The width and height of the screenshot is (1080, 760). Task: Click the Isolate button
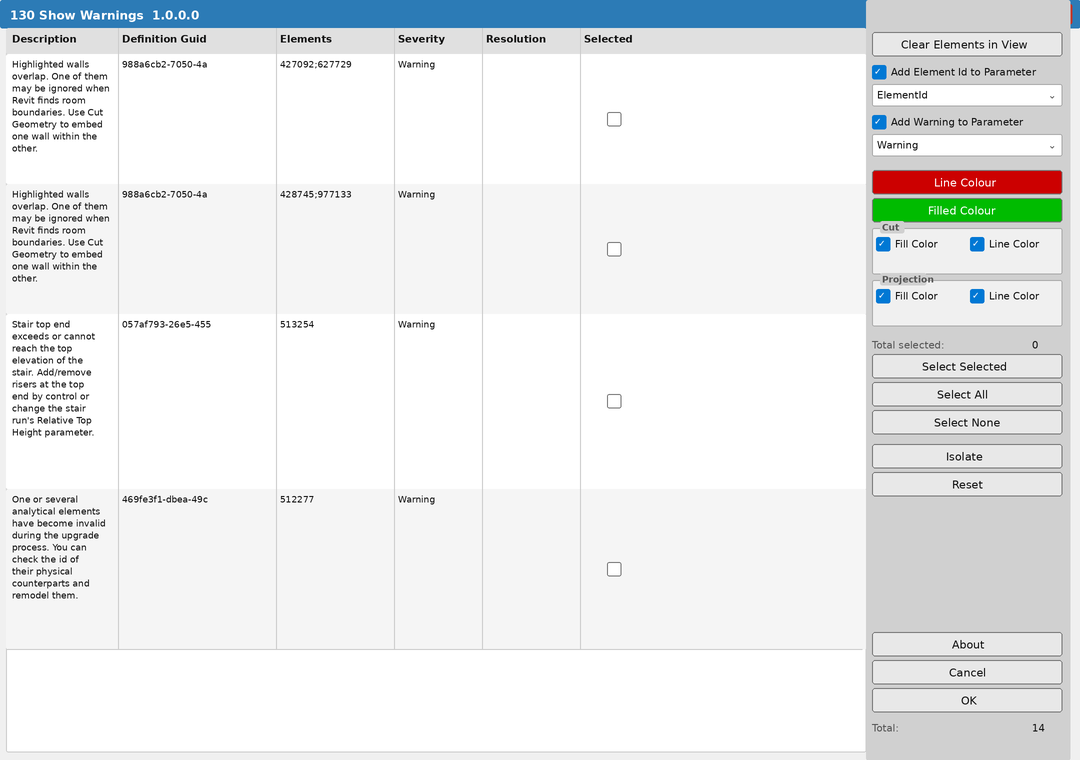(966, 456)
